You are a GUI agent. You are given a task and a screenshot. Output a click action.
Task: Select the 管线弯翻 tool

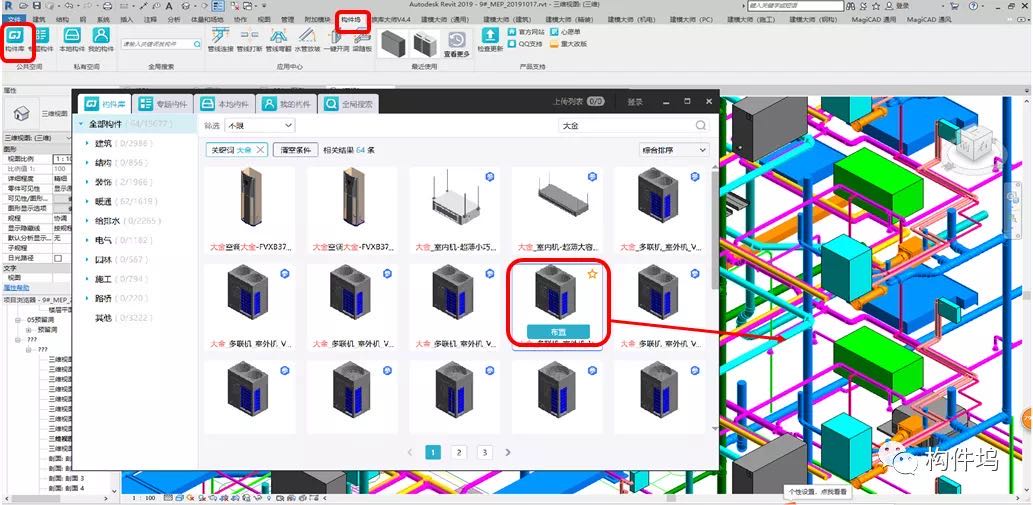pyautogui.click(x=279, y=40)
